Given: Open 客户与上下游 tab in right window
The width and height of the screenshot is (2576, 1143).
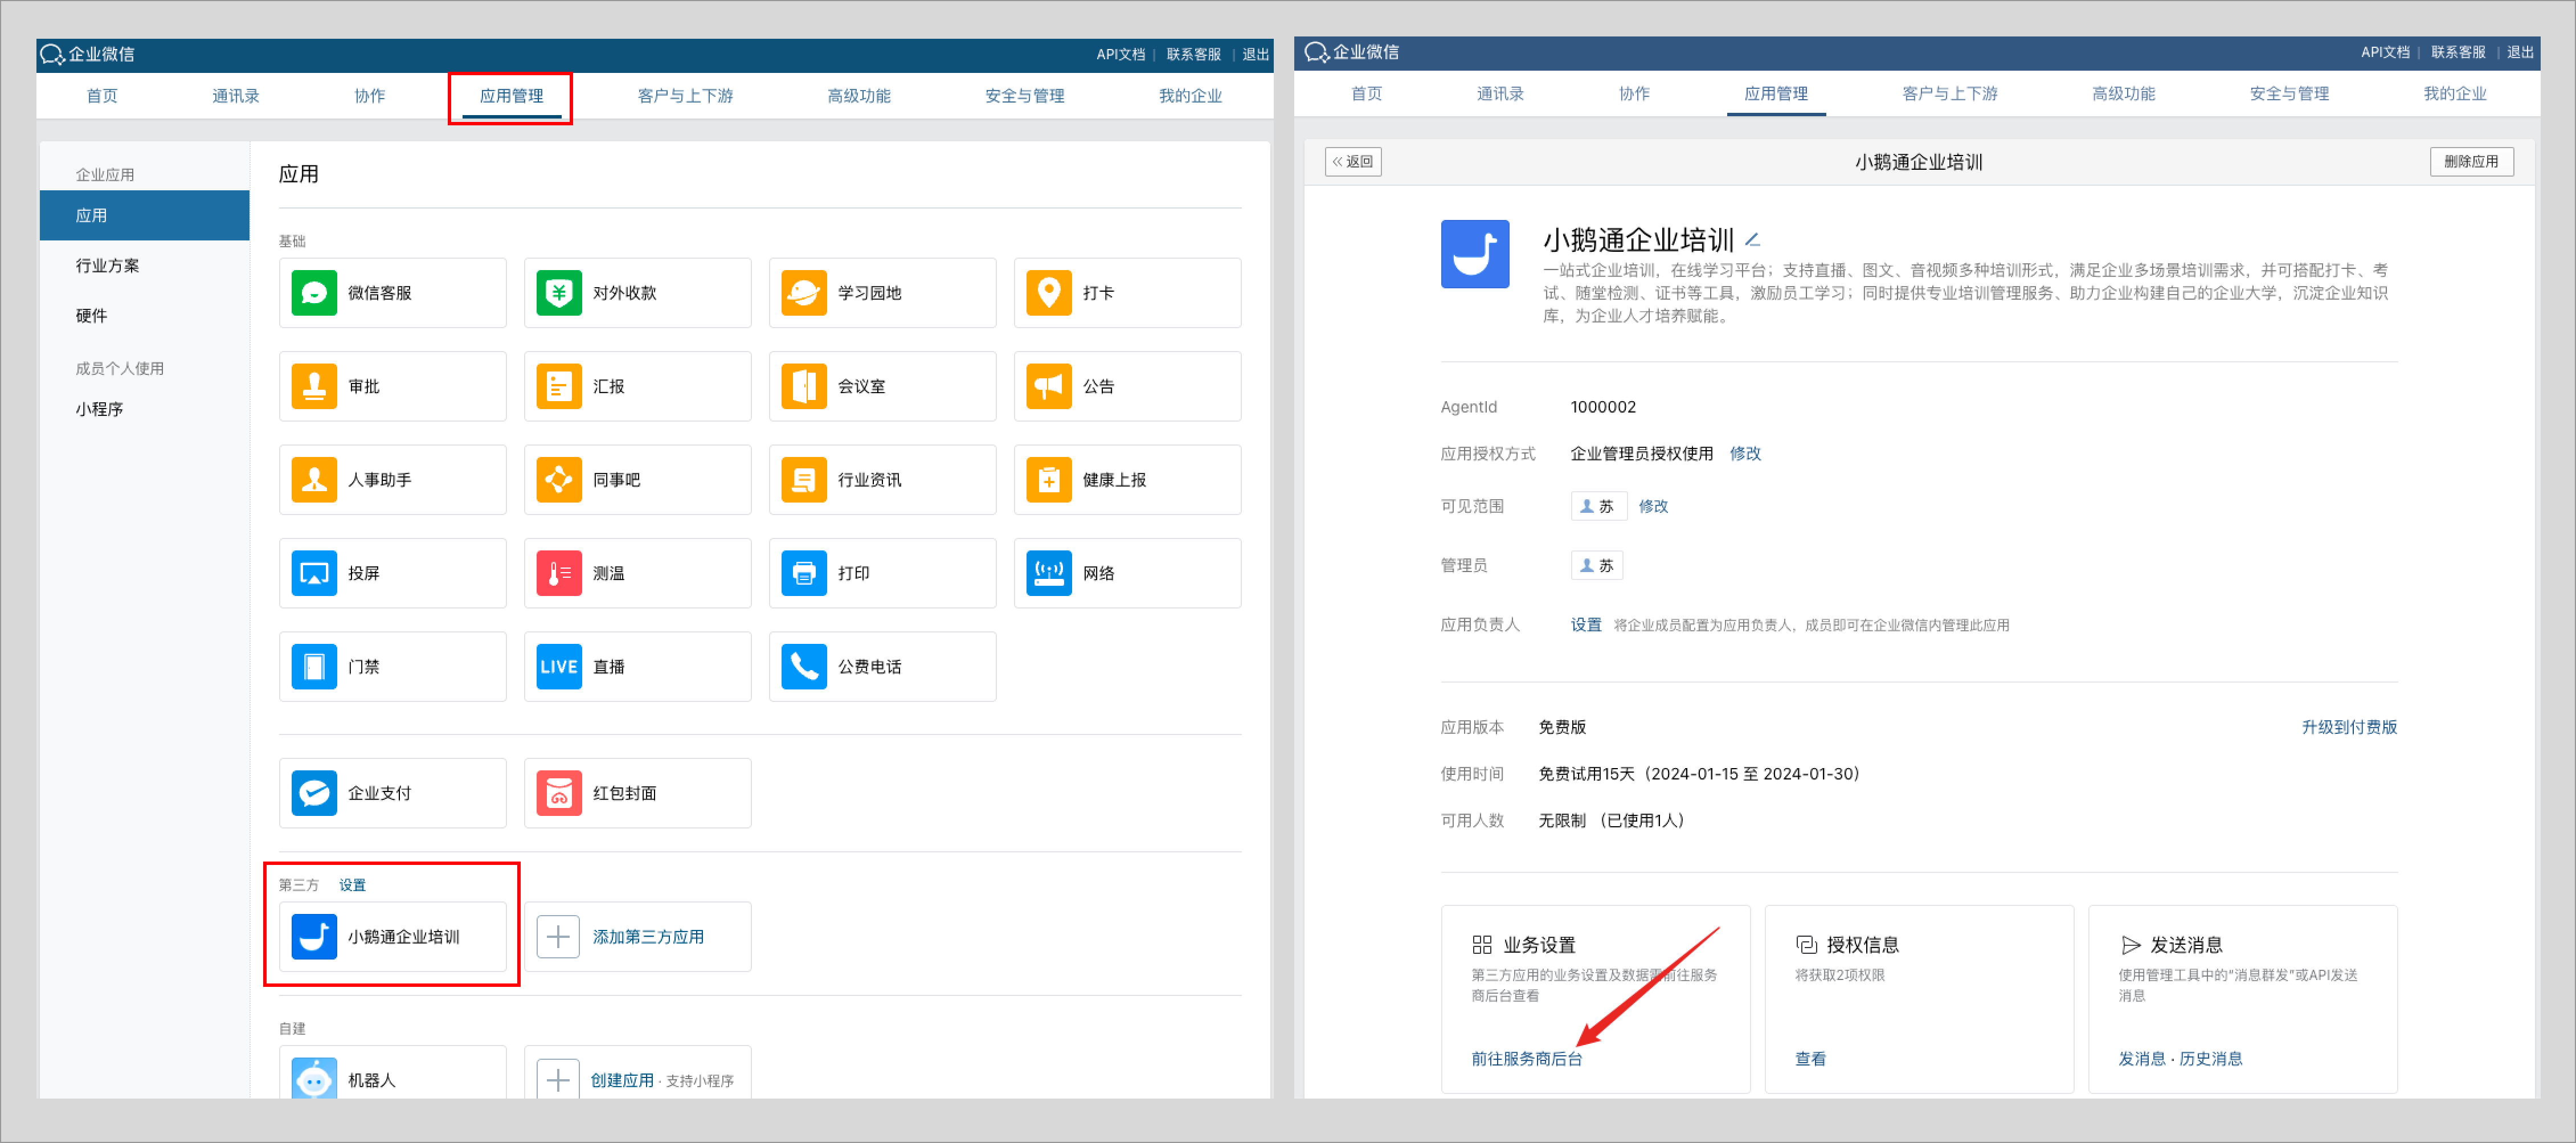Looking at the screenshot, I should [1949, 94].
